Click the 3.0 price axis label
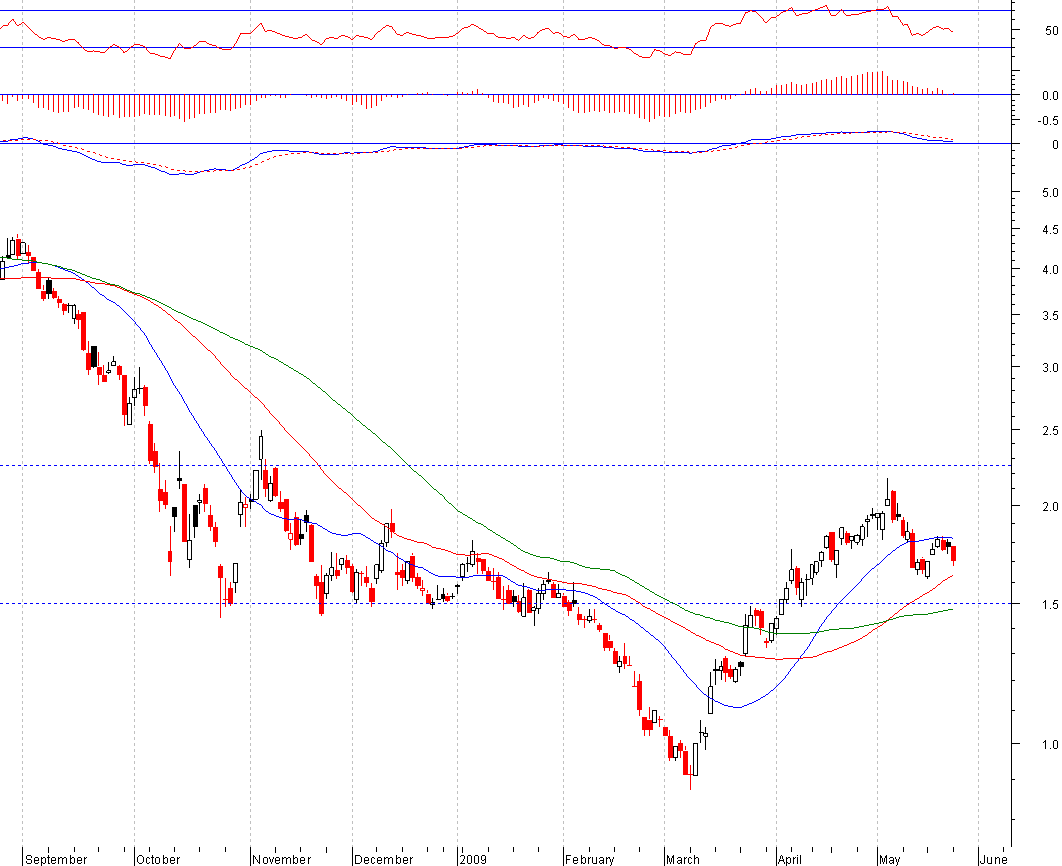This screenshot has height=866, width=1062. pyautogui.click(x=1050, y=368)
